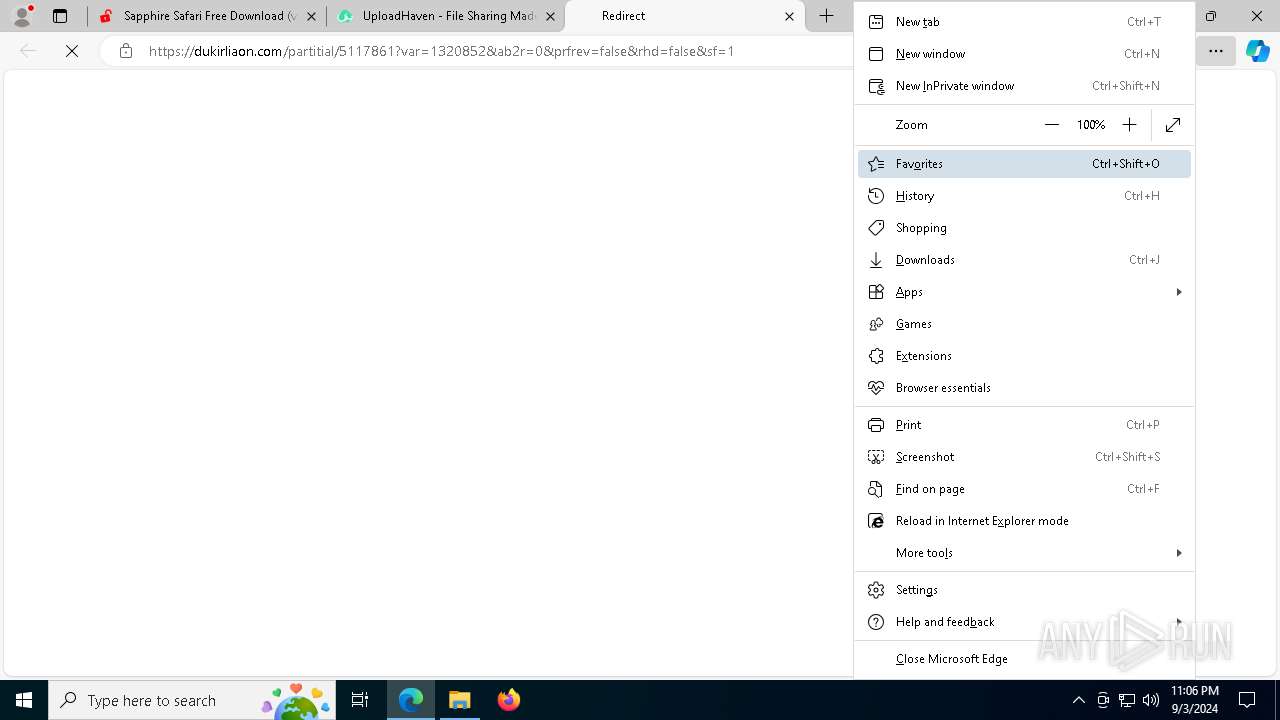Choose Screenshot menu entry
Image resolution: width=1280 pixels, height=720 pixels.
click(1024, 457)
